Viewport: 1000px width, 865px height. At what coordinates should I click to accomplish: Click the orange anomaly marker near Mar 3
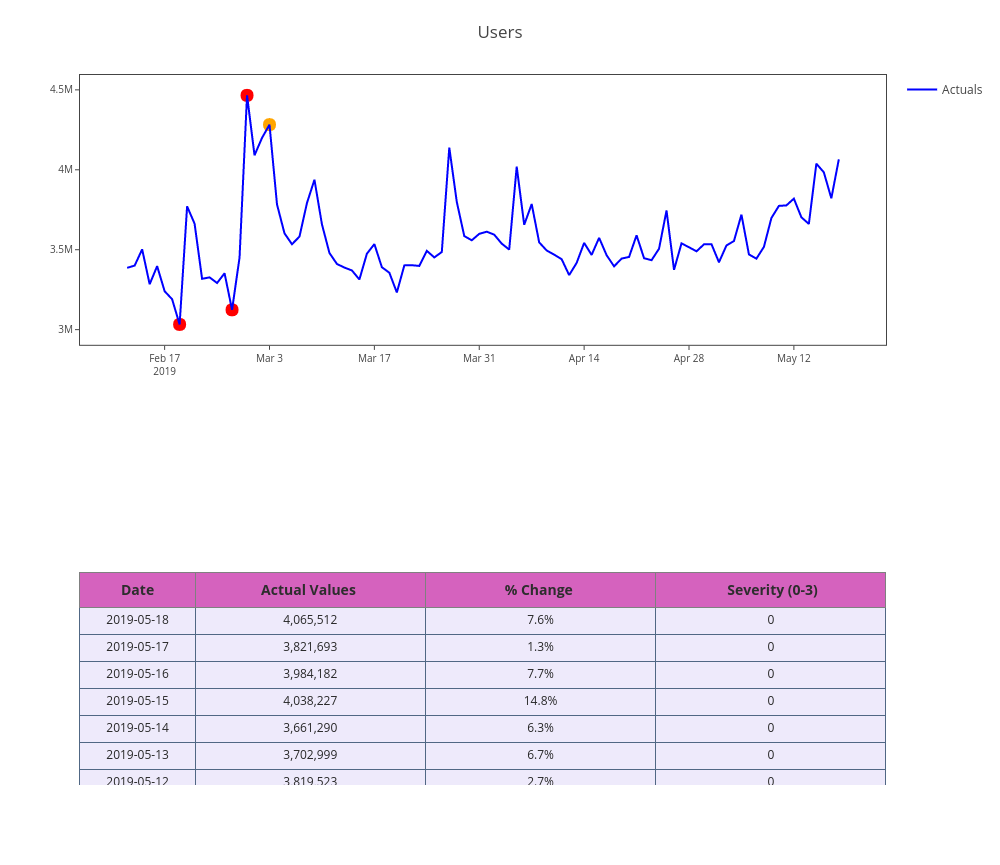point(269,125)
